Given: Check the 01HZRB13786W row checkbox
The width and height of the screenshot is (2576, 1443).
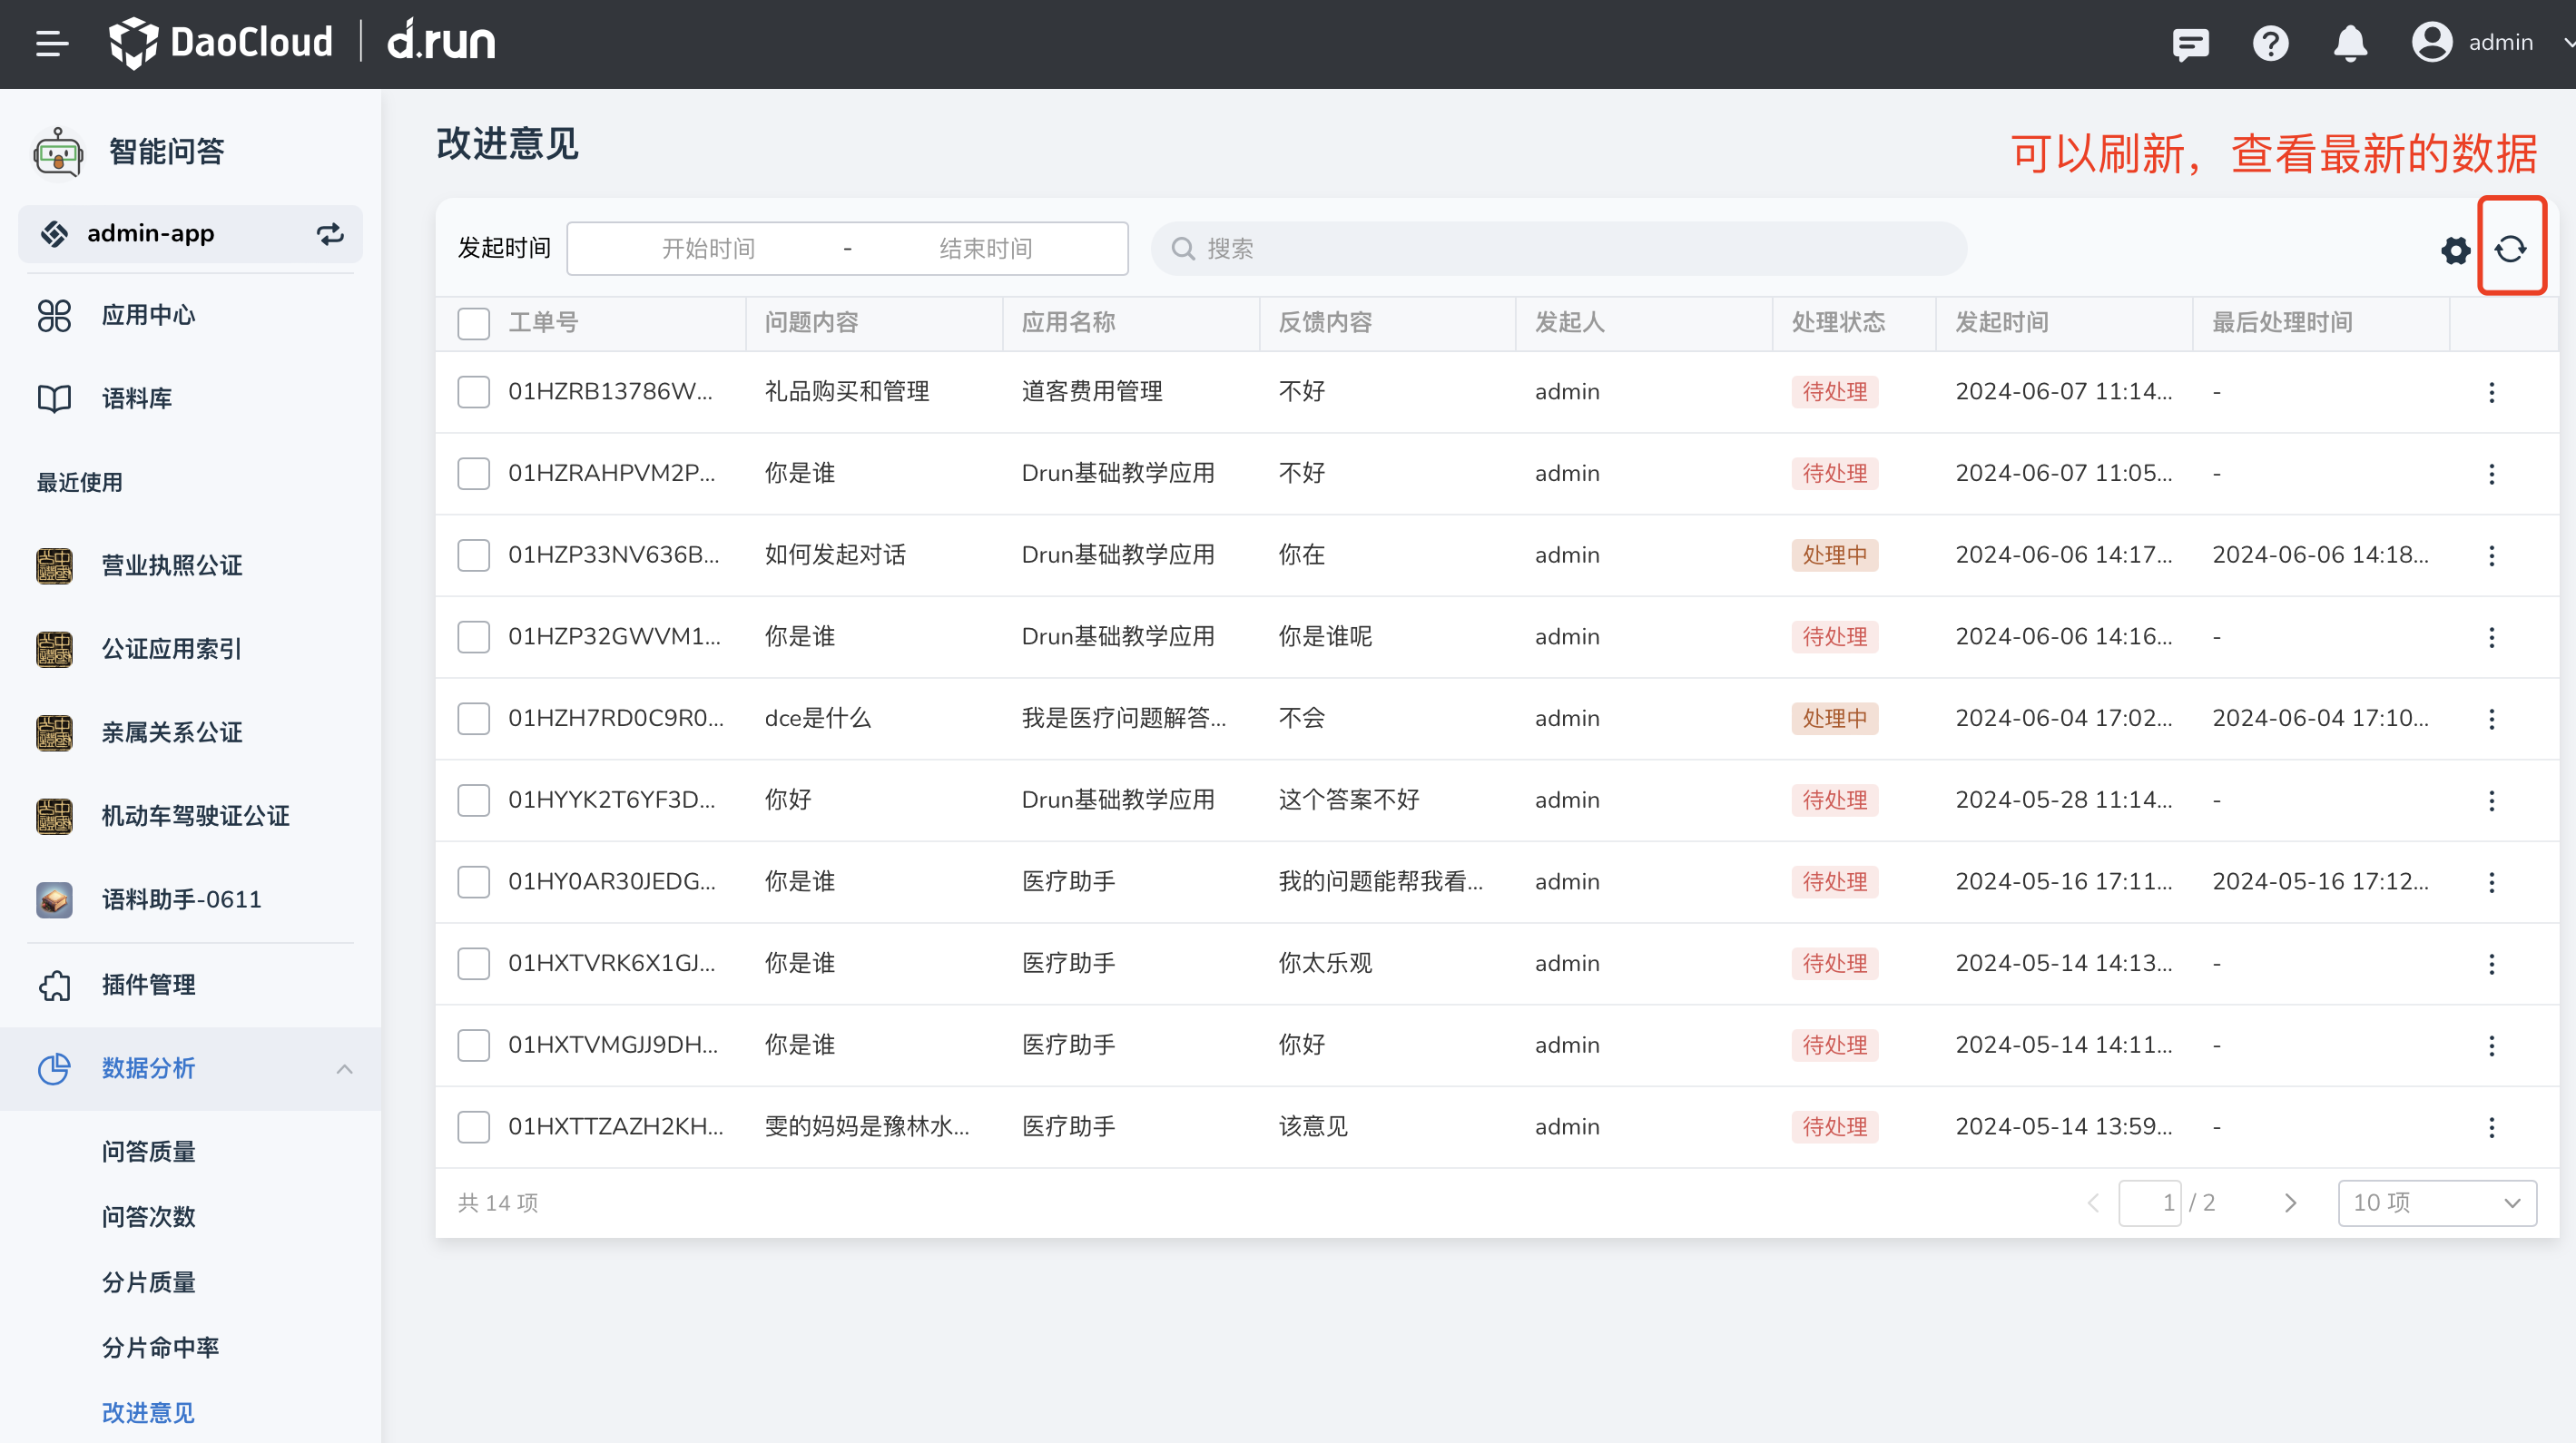Looking at the screenshot, I should 473,392.
